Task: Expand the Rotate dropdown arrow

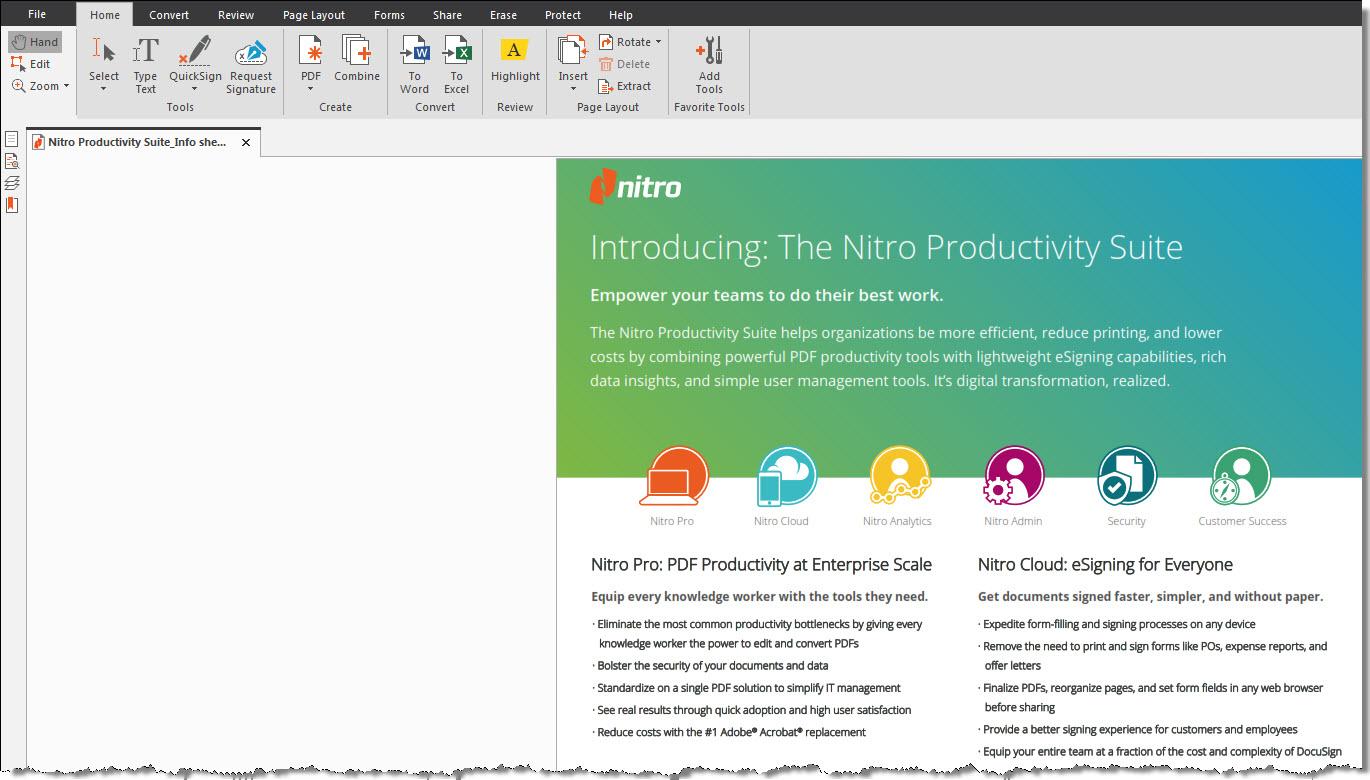Action: [x=658, y=42]
